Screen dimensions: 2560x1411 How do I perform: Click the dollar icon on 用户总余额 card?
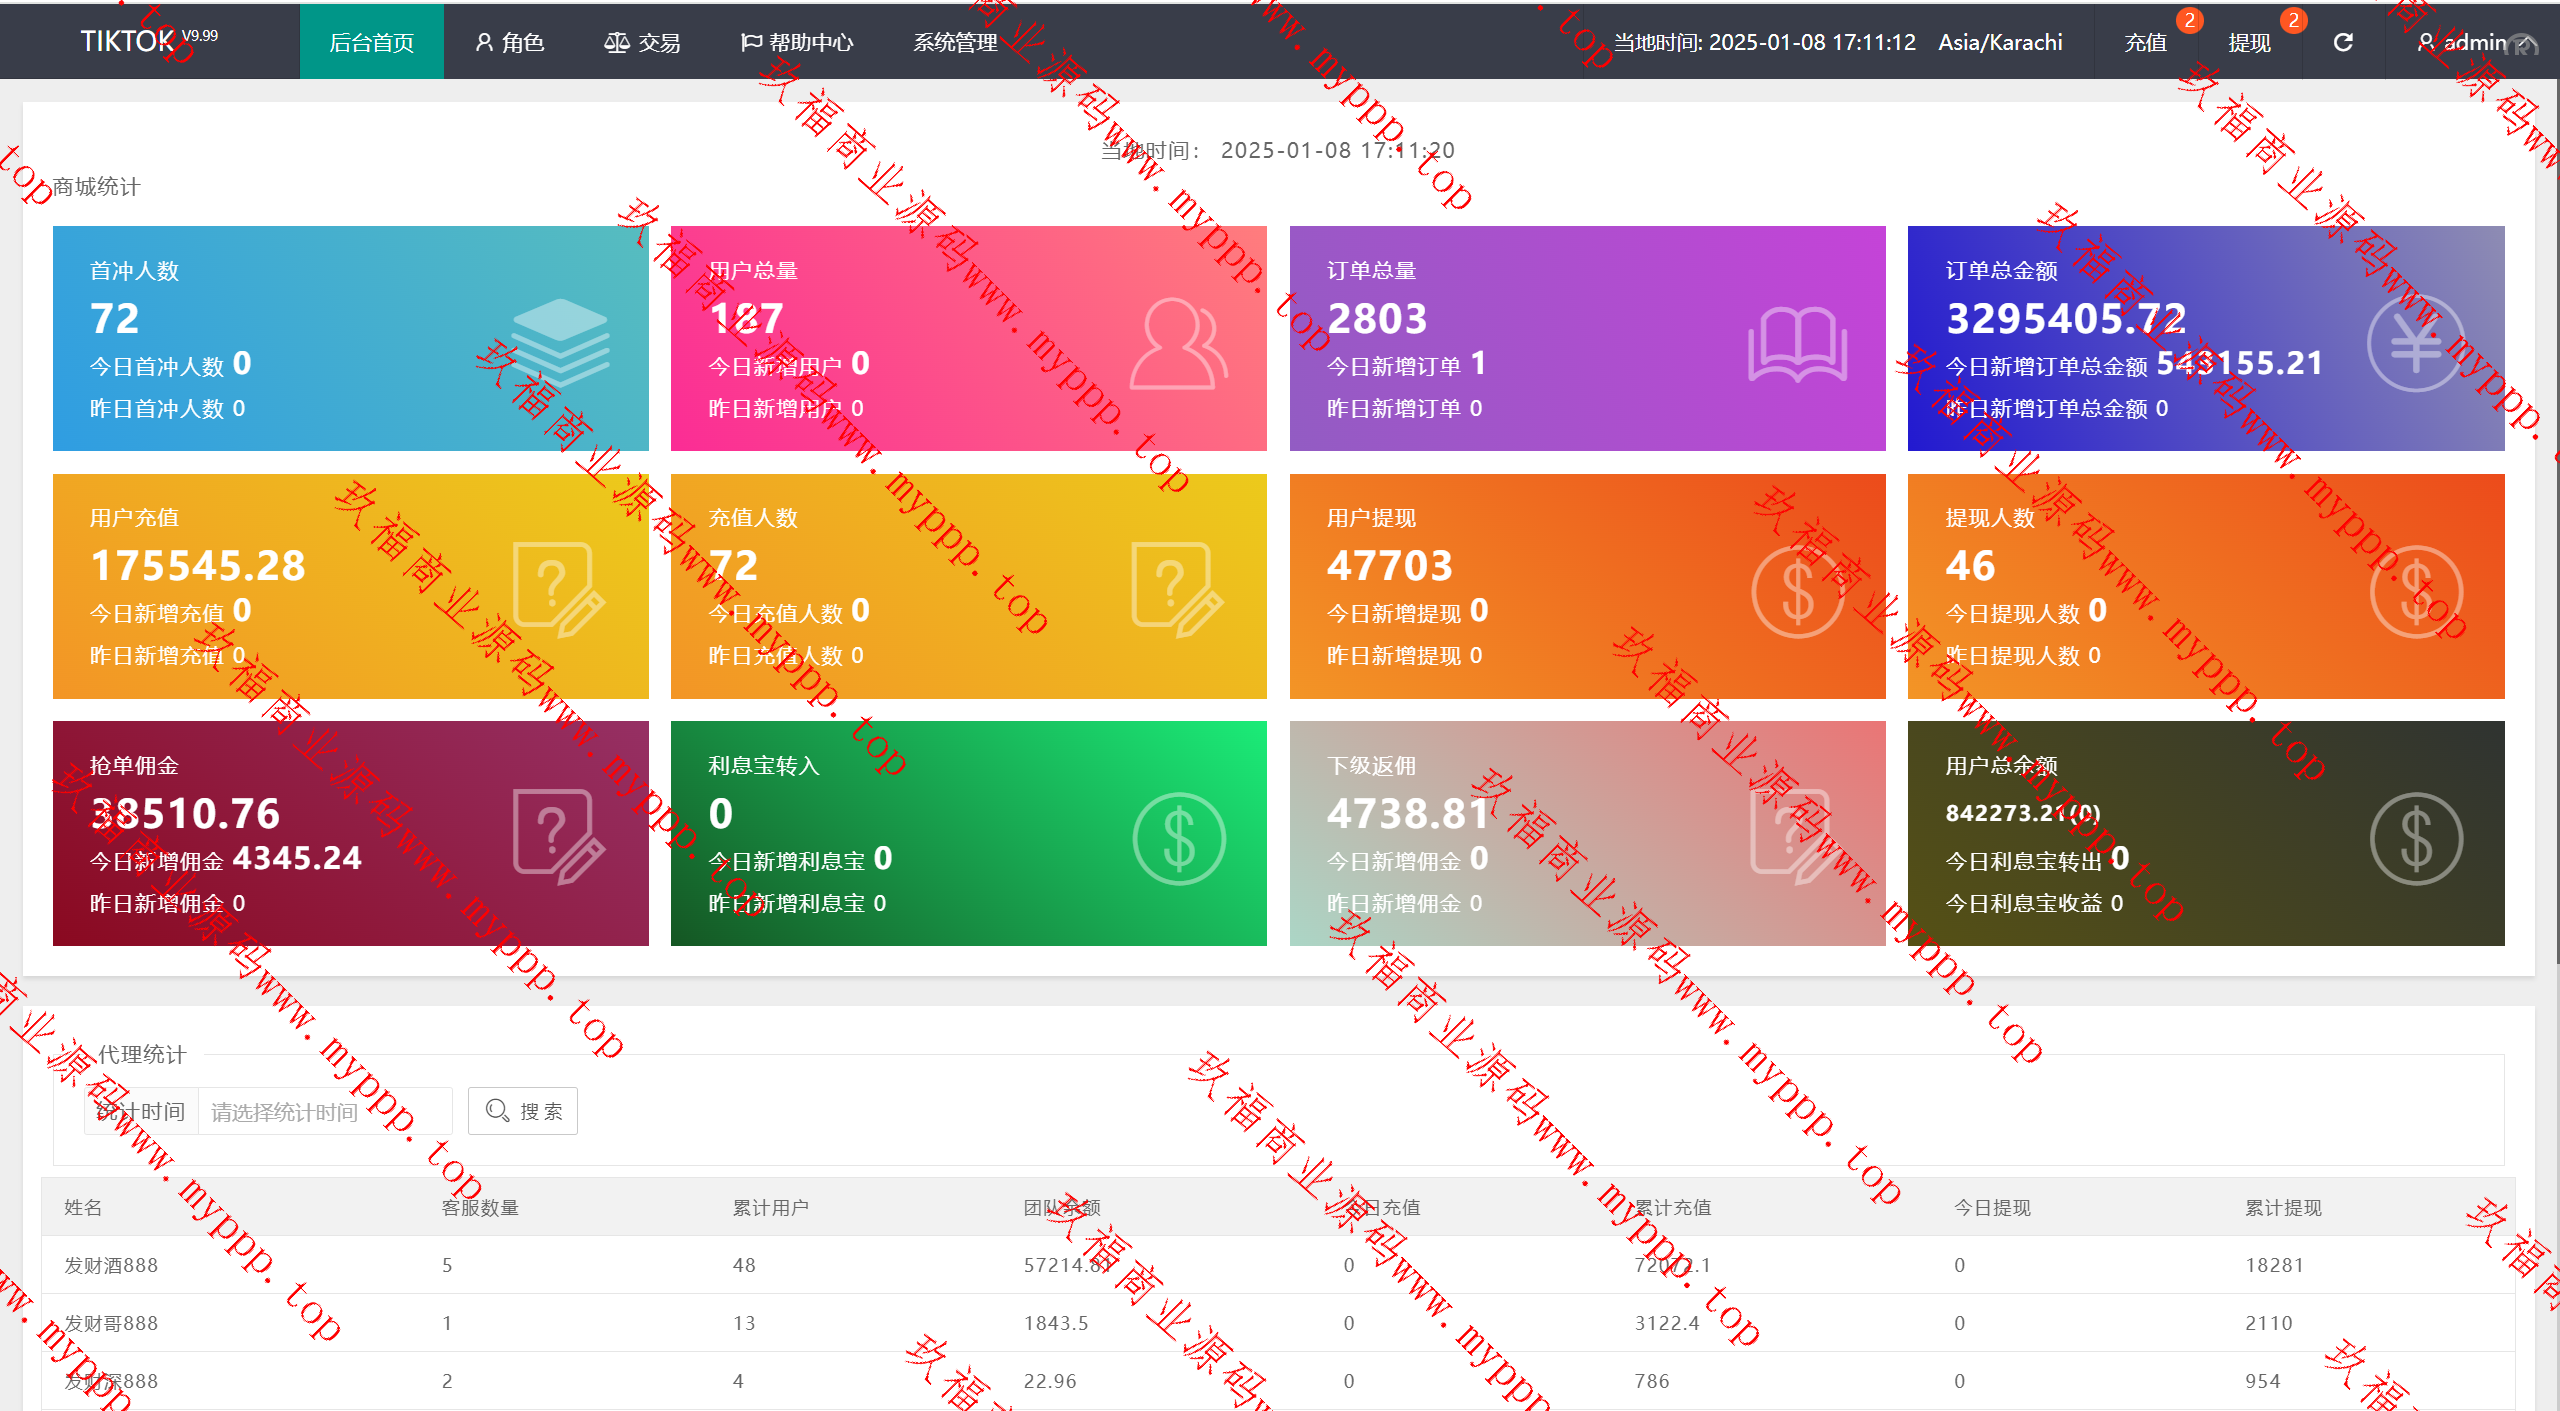click(2415, 838)
